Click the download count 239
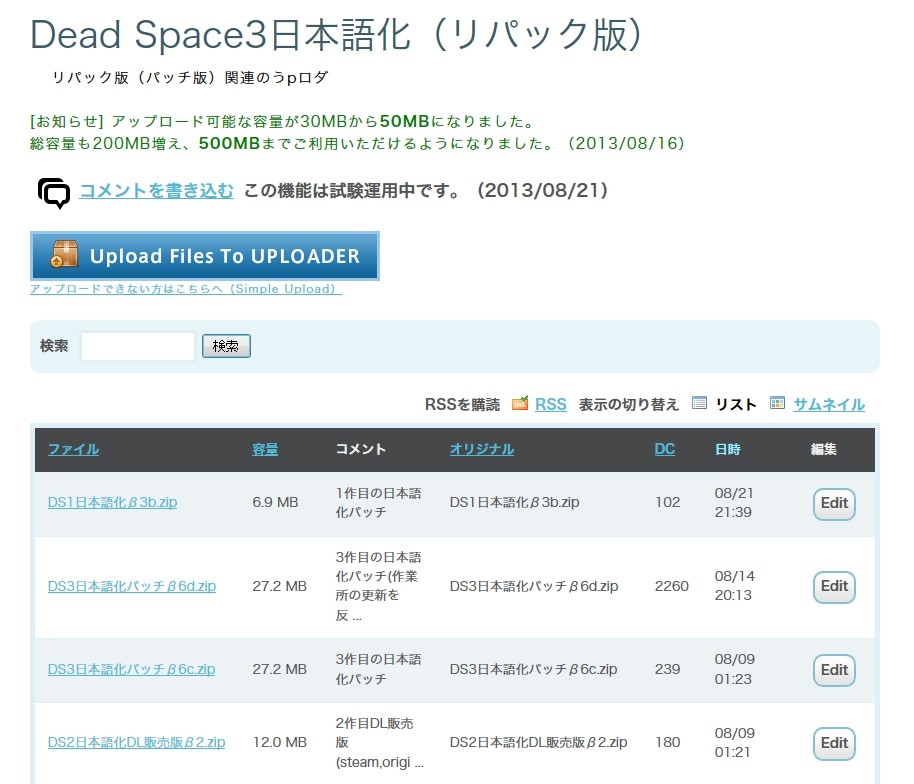This screenshot has width=914, height=784. 667,669
